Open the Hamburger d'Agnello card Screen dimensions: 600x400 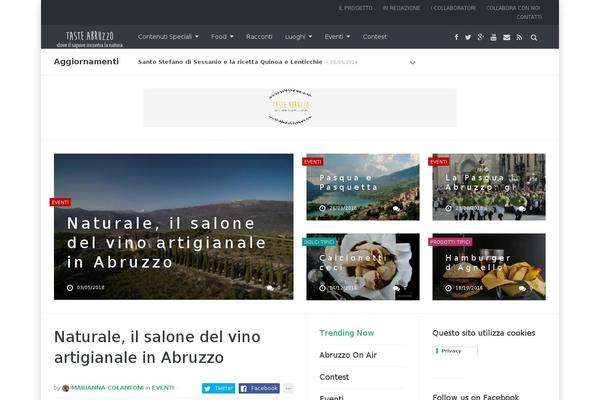(x=489, y=267)
